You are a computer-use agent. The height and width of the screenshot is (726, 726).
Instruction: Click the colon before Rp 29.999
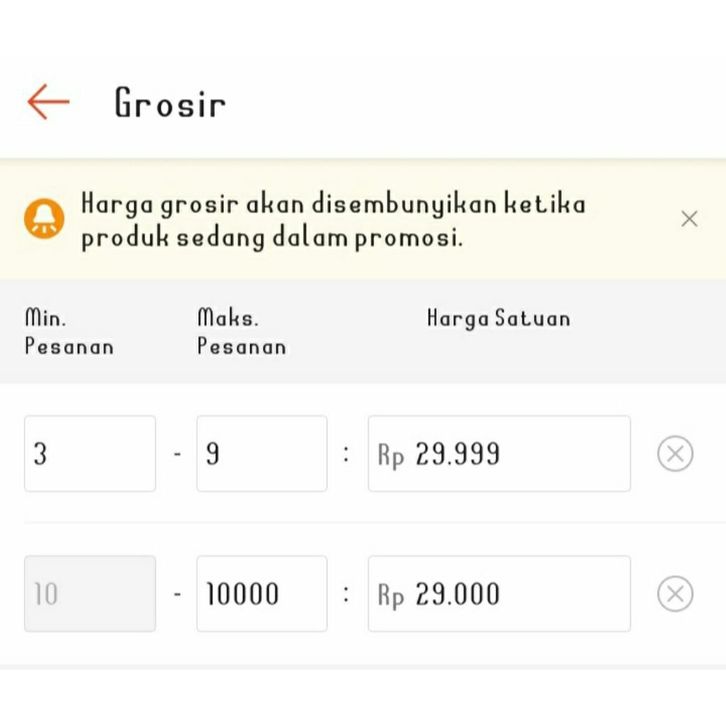[347, 455]
